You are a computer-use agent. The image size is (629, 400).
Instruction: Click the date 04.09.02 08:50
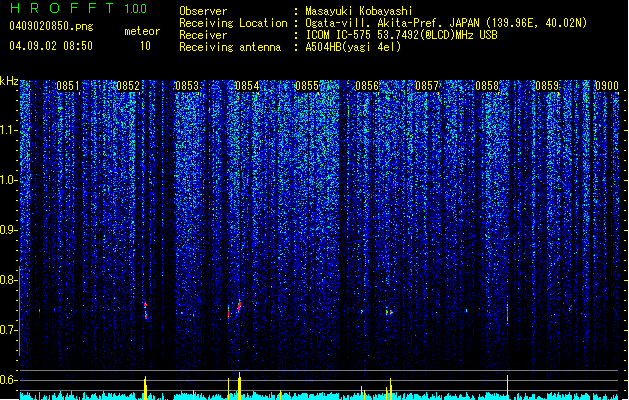click(x=51, y=46)
